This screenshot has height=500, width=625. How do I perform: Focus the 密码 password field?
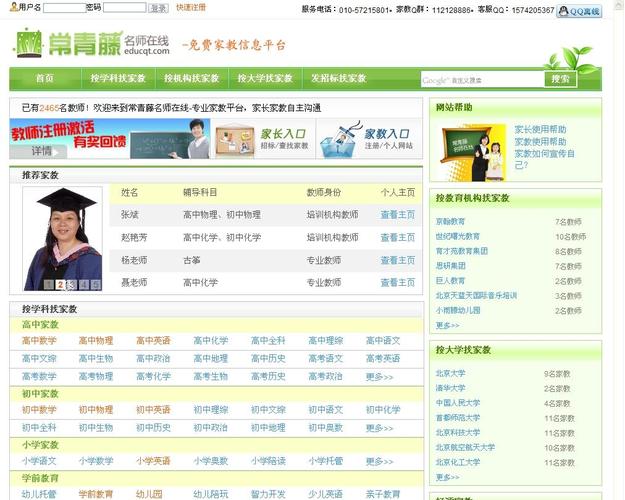pyautogui.click(x=124, y=8)
